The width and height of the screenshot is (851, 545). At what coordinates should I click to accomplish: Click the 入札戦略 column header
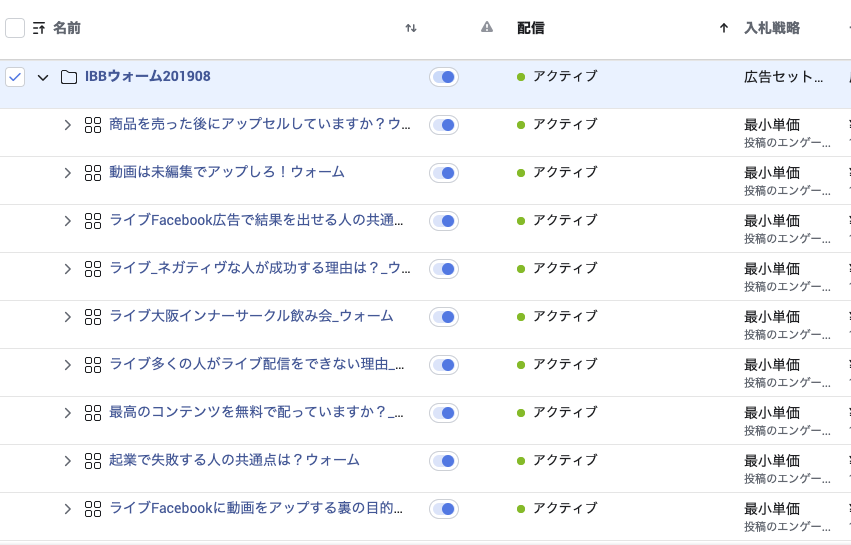[772, 28]
